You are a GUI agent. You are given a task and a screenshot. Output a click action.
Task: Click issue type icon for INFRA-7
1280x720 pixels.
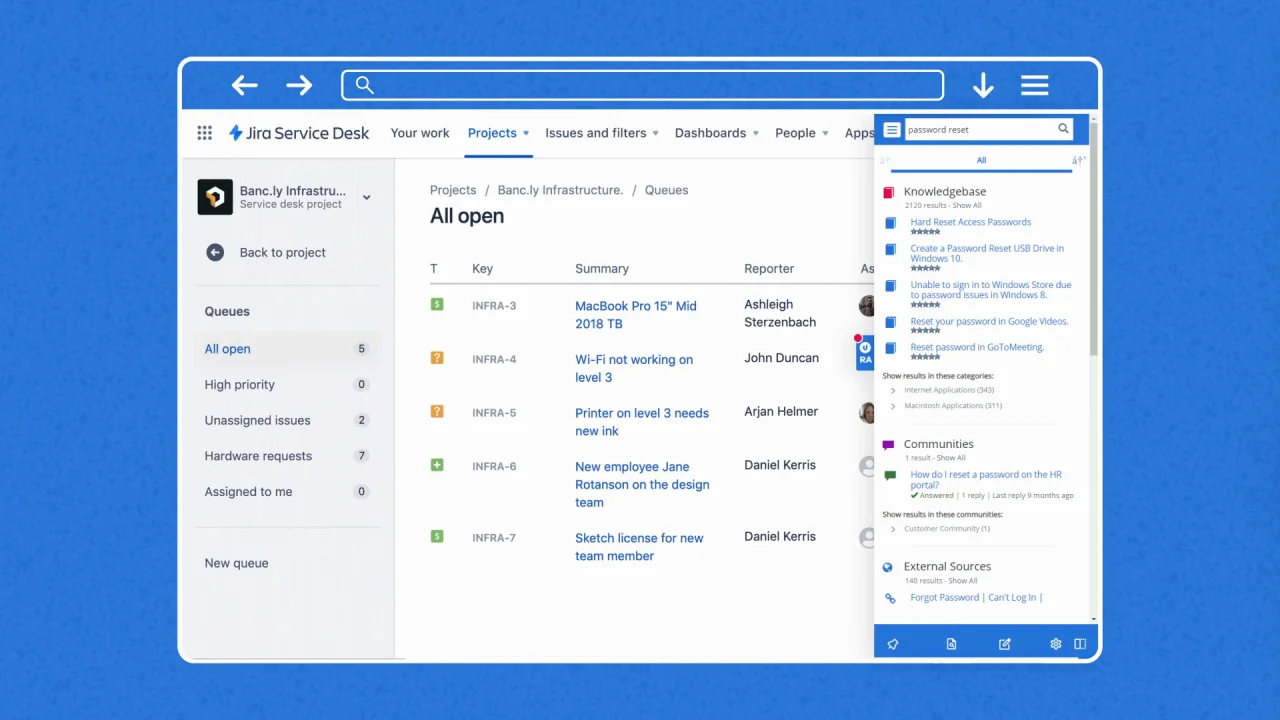(437, 536)
